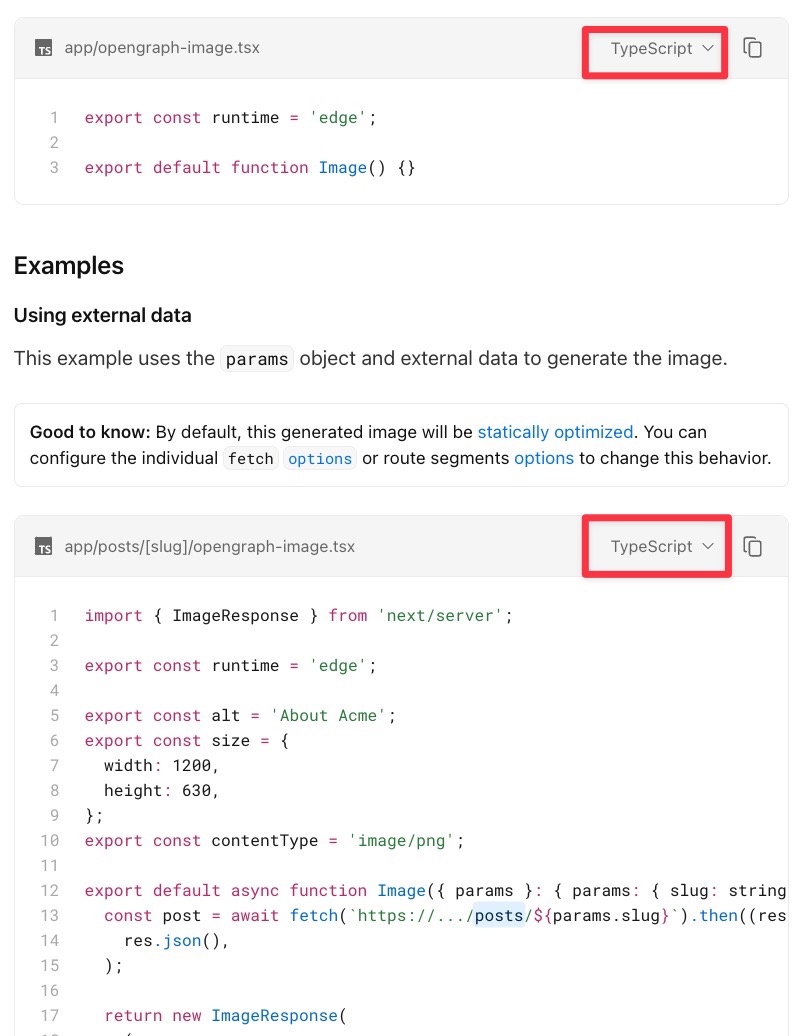Click the app/opengraph-image.tsx filename label
Screen dimensions: 793x1036
point(161,47)
